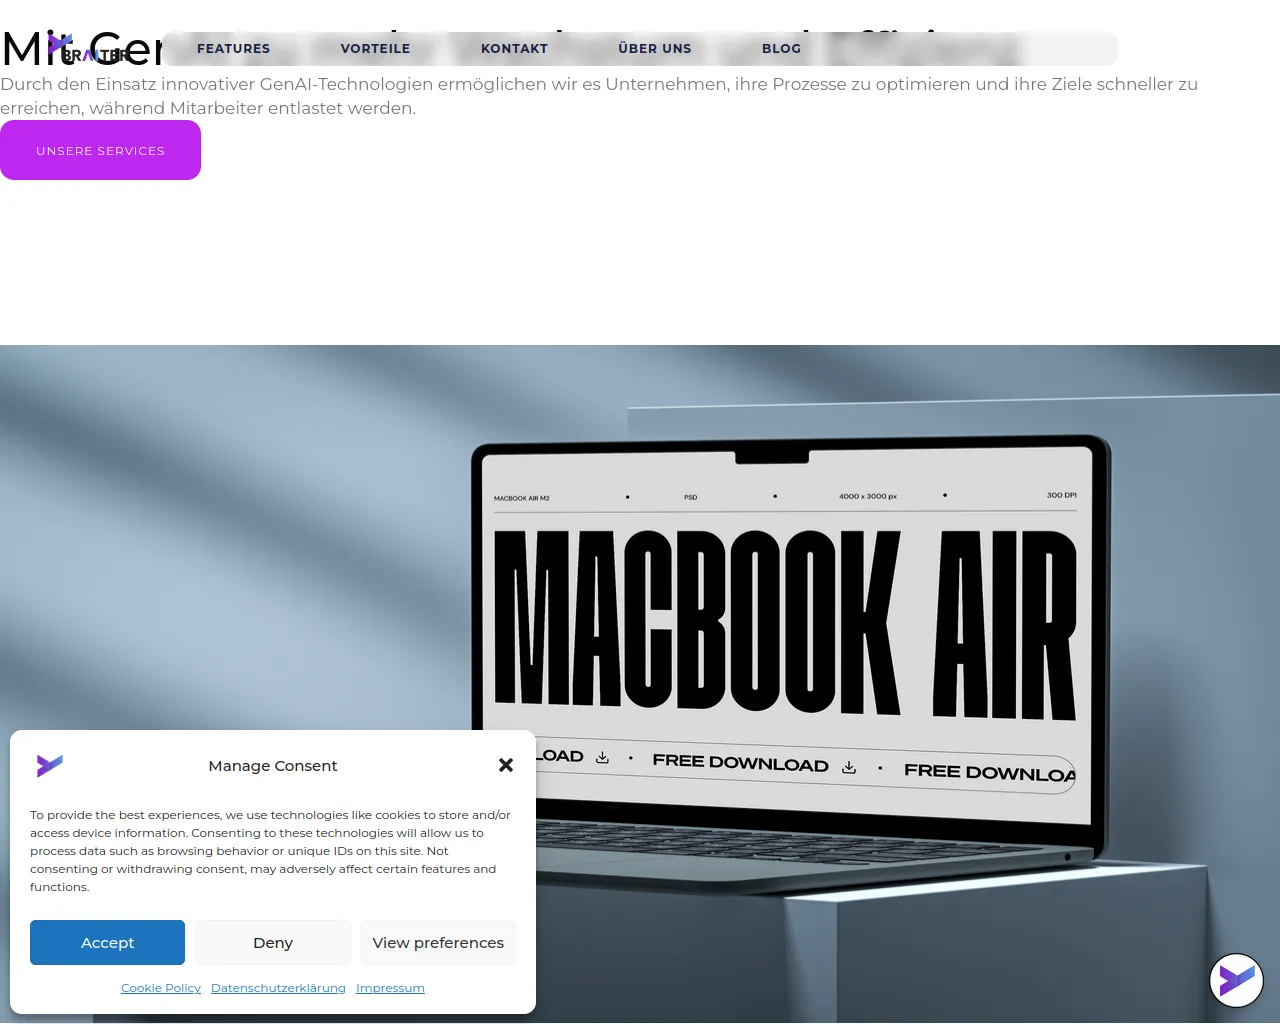Image resolution: width=1280 pixels, height=1024 pixels.
Task: Click the consent text starting 'To provide the best experiences'
Action: point(270,851)
